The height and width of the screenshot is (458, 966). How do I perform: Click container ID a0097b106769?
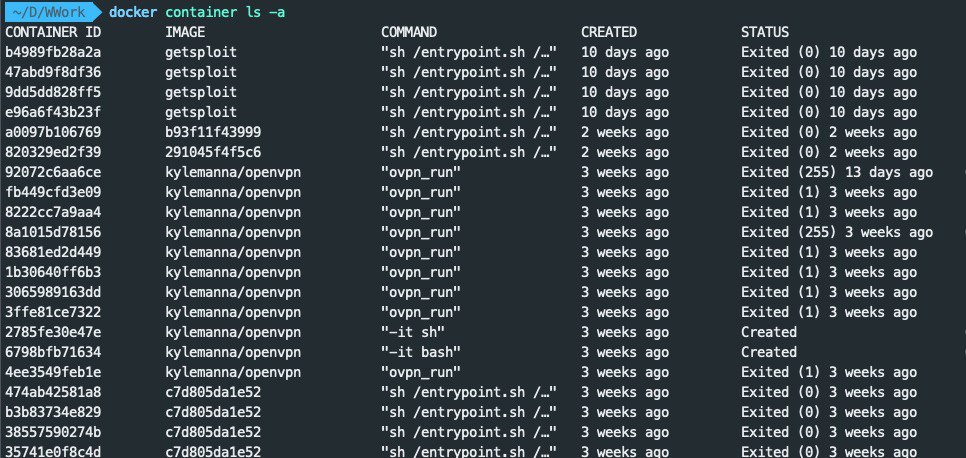coord(53,132)
